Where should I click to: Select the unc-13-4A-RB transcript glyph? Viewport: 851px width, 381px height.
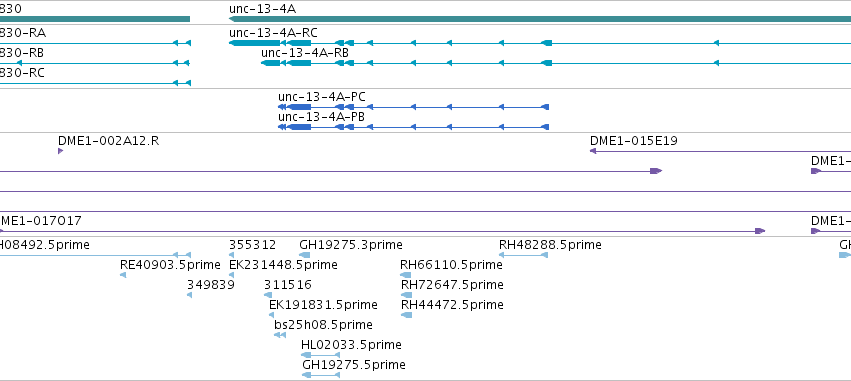pos(556,63)
